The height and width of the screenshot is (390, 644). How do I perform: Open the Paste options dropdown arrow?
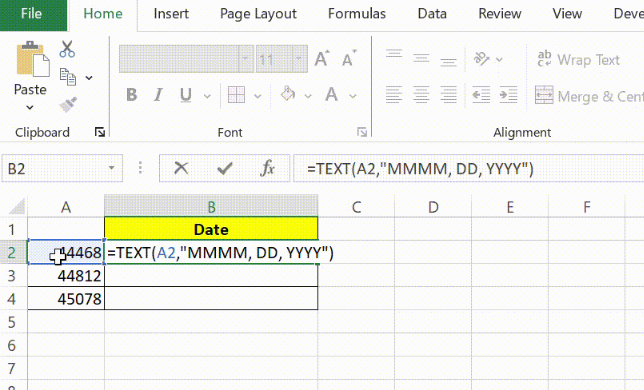30,108
